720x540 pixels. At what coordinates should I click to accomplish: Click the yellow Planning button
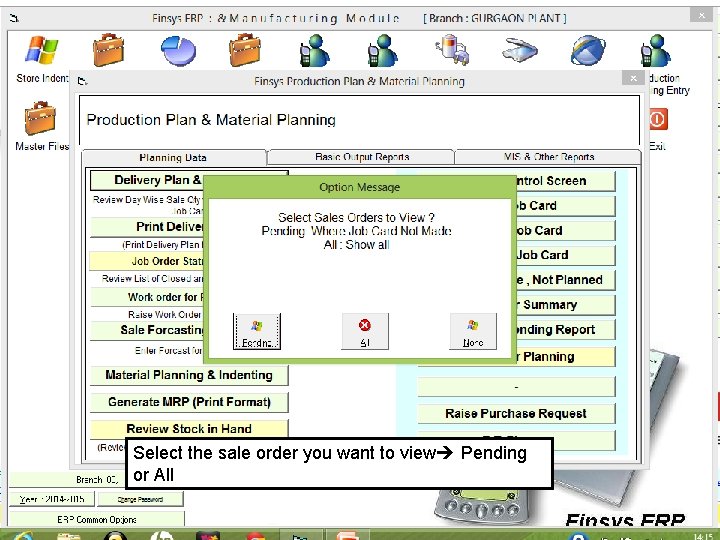click(x=564, y=357)
